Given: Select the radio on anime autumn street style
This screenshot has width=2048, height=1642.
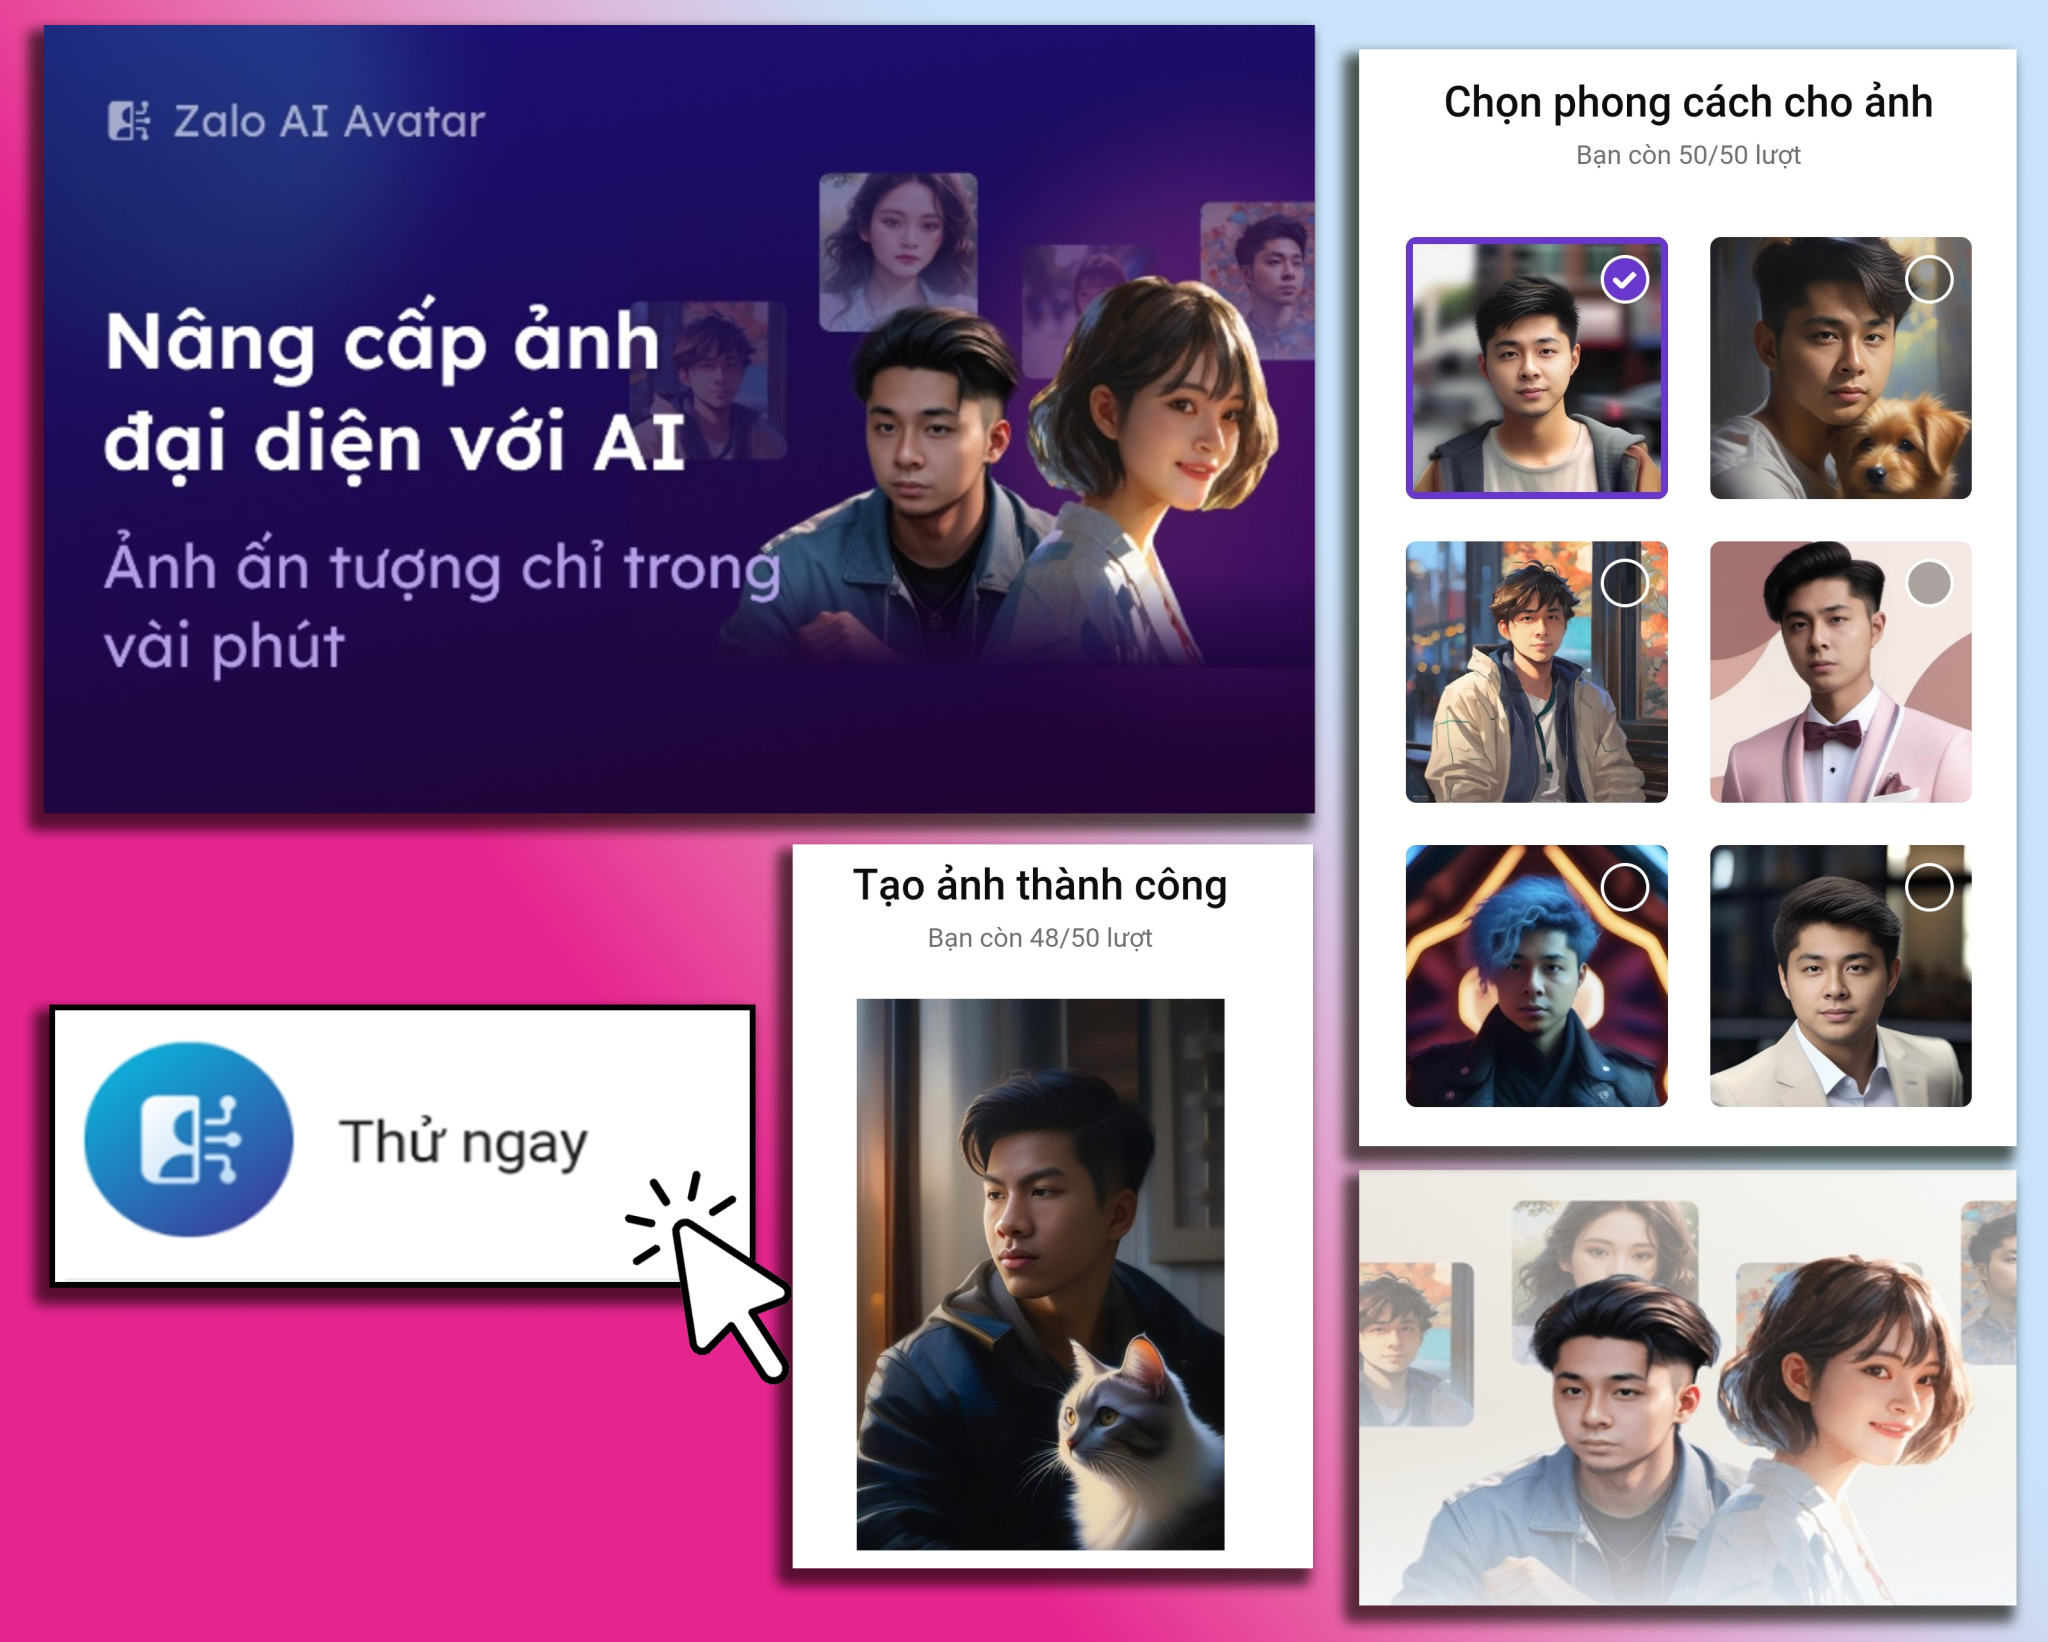Looking at the screenshot, I should (1625, 583).
